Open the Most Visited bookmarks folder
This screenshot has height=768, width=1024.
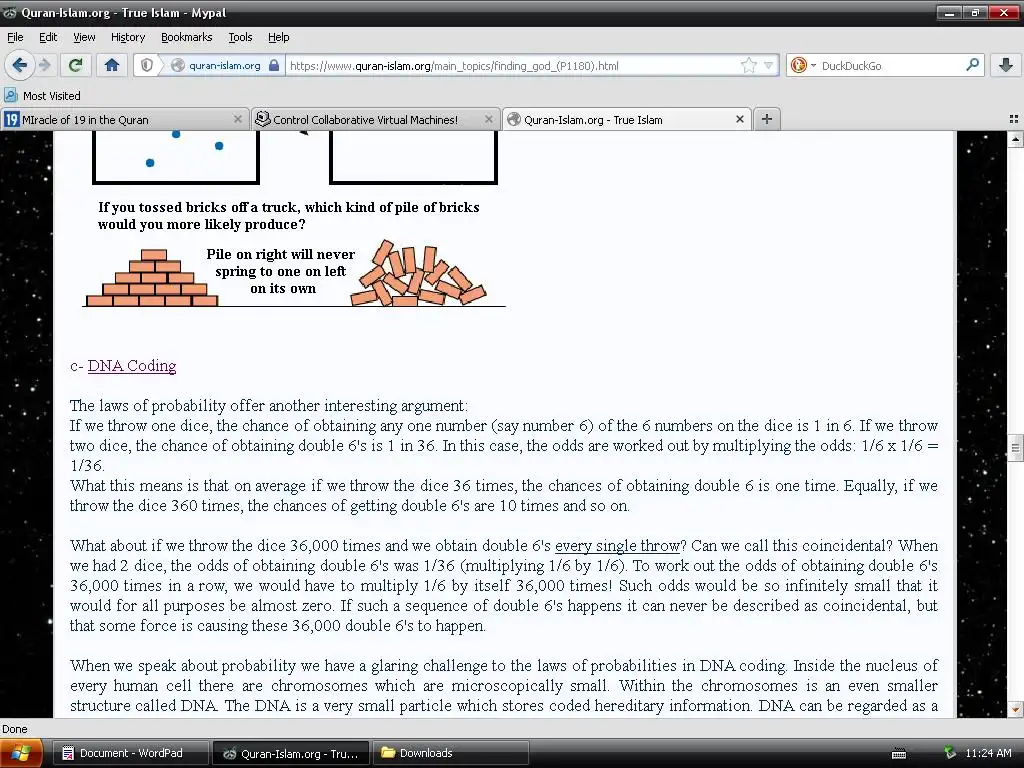[x=42, y=96]
